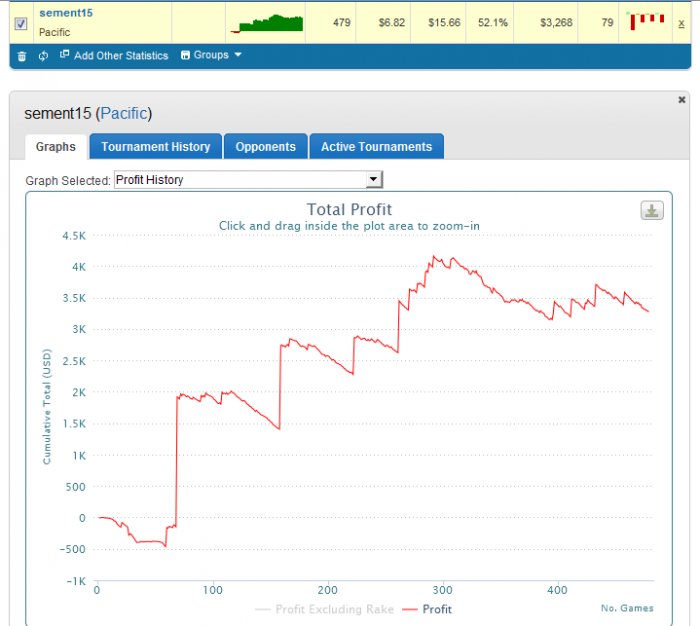Expand the Groups dropdown arrow
Viewport: 700px width, 626px height.
(x=238, y=54)
